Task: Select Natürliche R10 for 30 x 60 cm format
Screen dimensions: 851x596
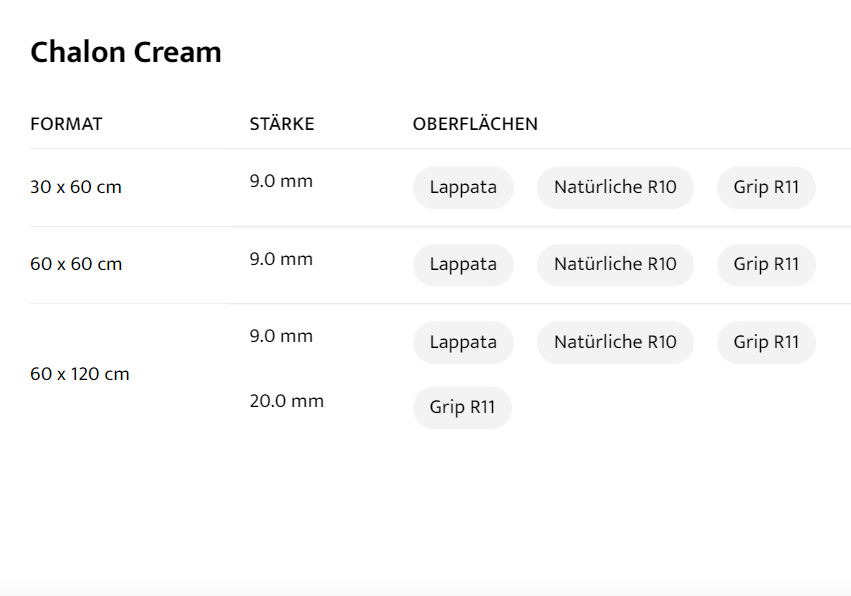Action: pos(615,187)
